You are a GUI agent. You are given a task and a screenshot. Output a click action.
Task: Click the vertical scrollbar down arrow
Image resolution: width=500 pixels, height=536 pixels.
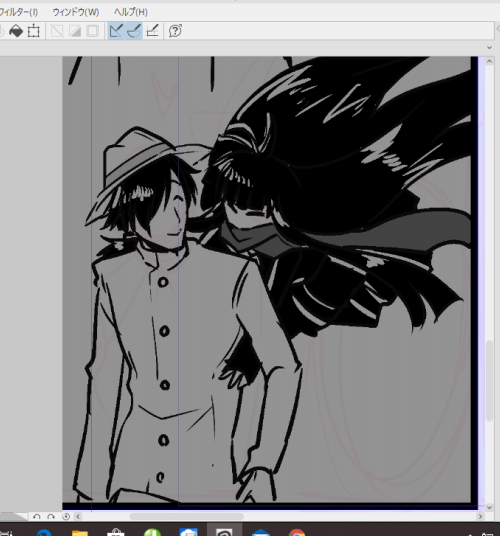coord(489,507)
